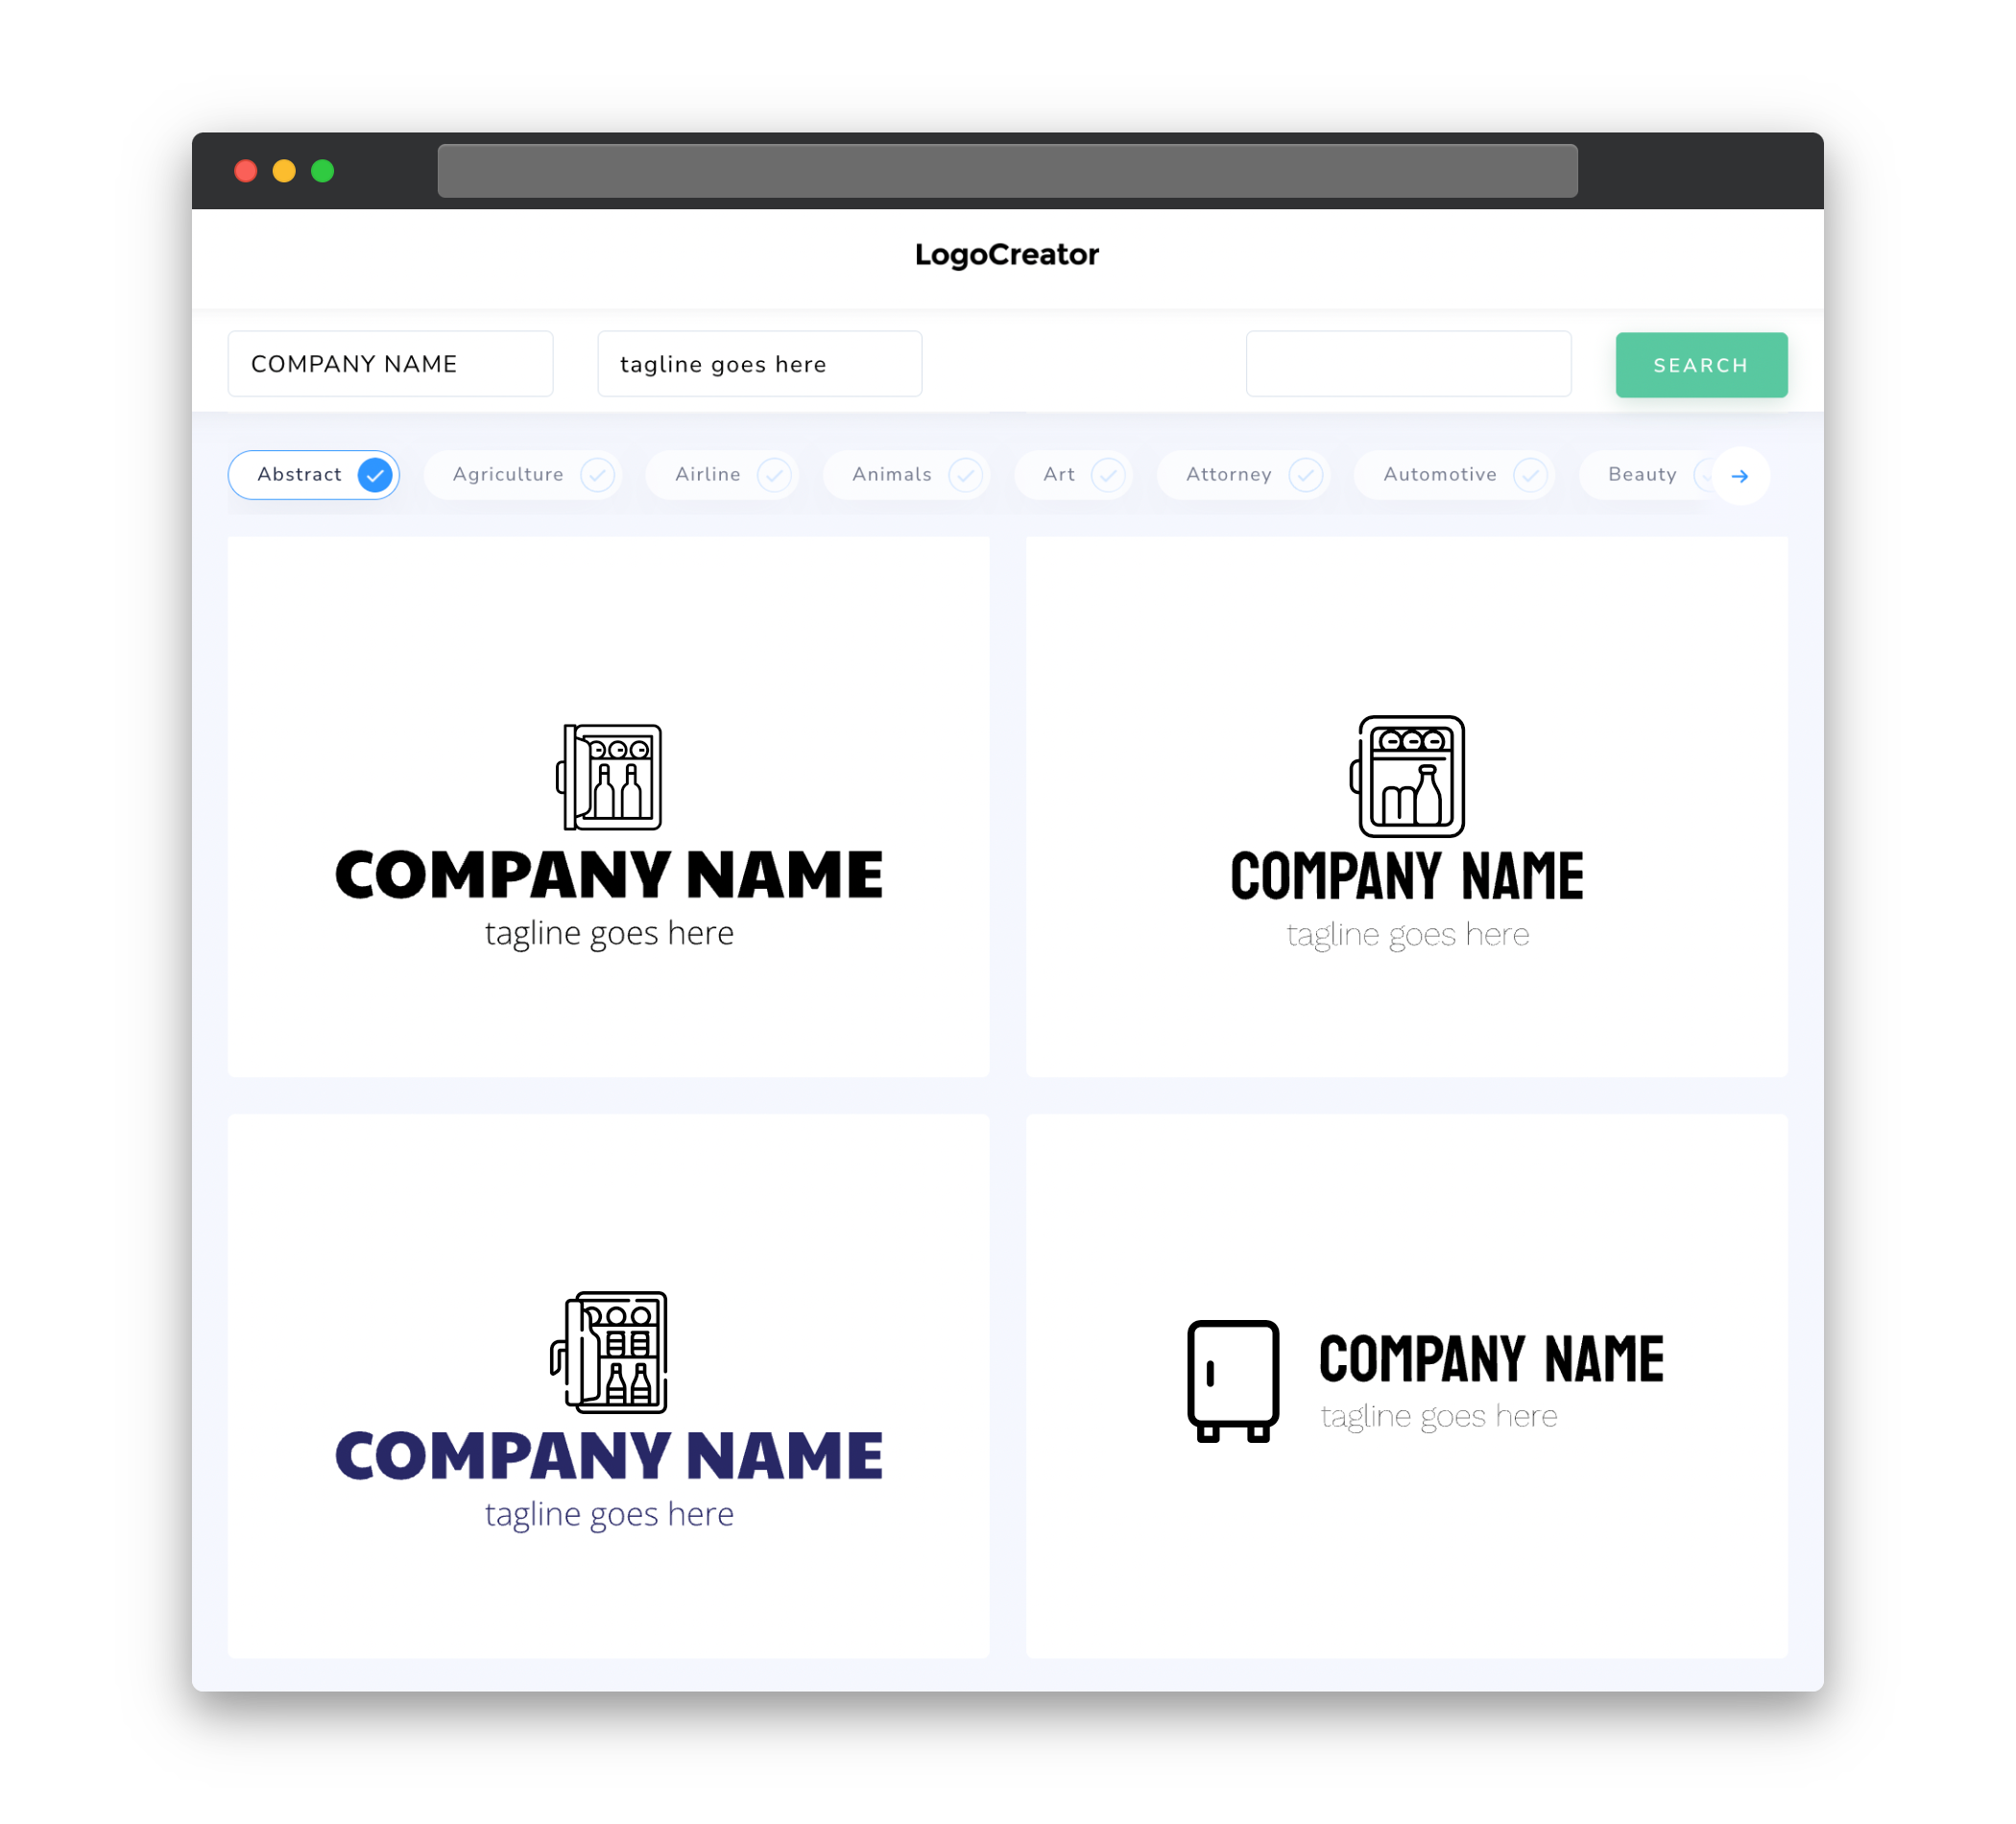
Task: Click the Agriculture category checkmark icon
Action: click(x=595, y=474)
